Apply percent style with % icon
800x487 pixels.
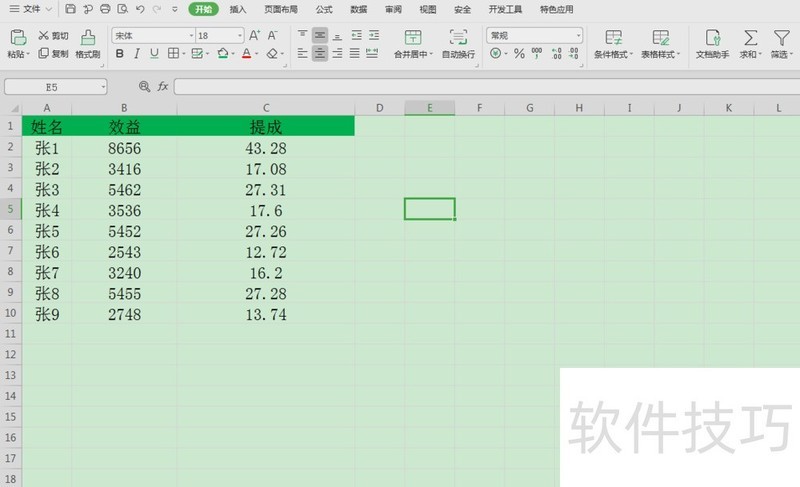519,53
